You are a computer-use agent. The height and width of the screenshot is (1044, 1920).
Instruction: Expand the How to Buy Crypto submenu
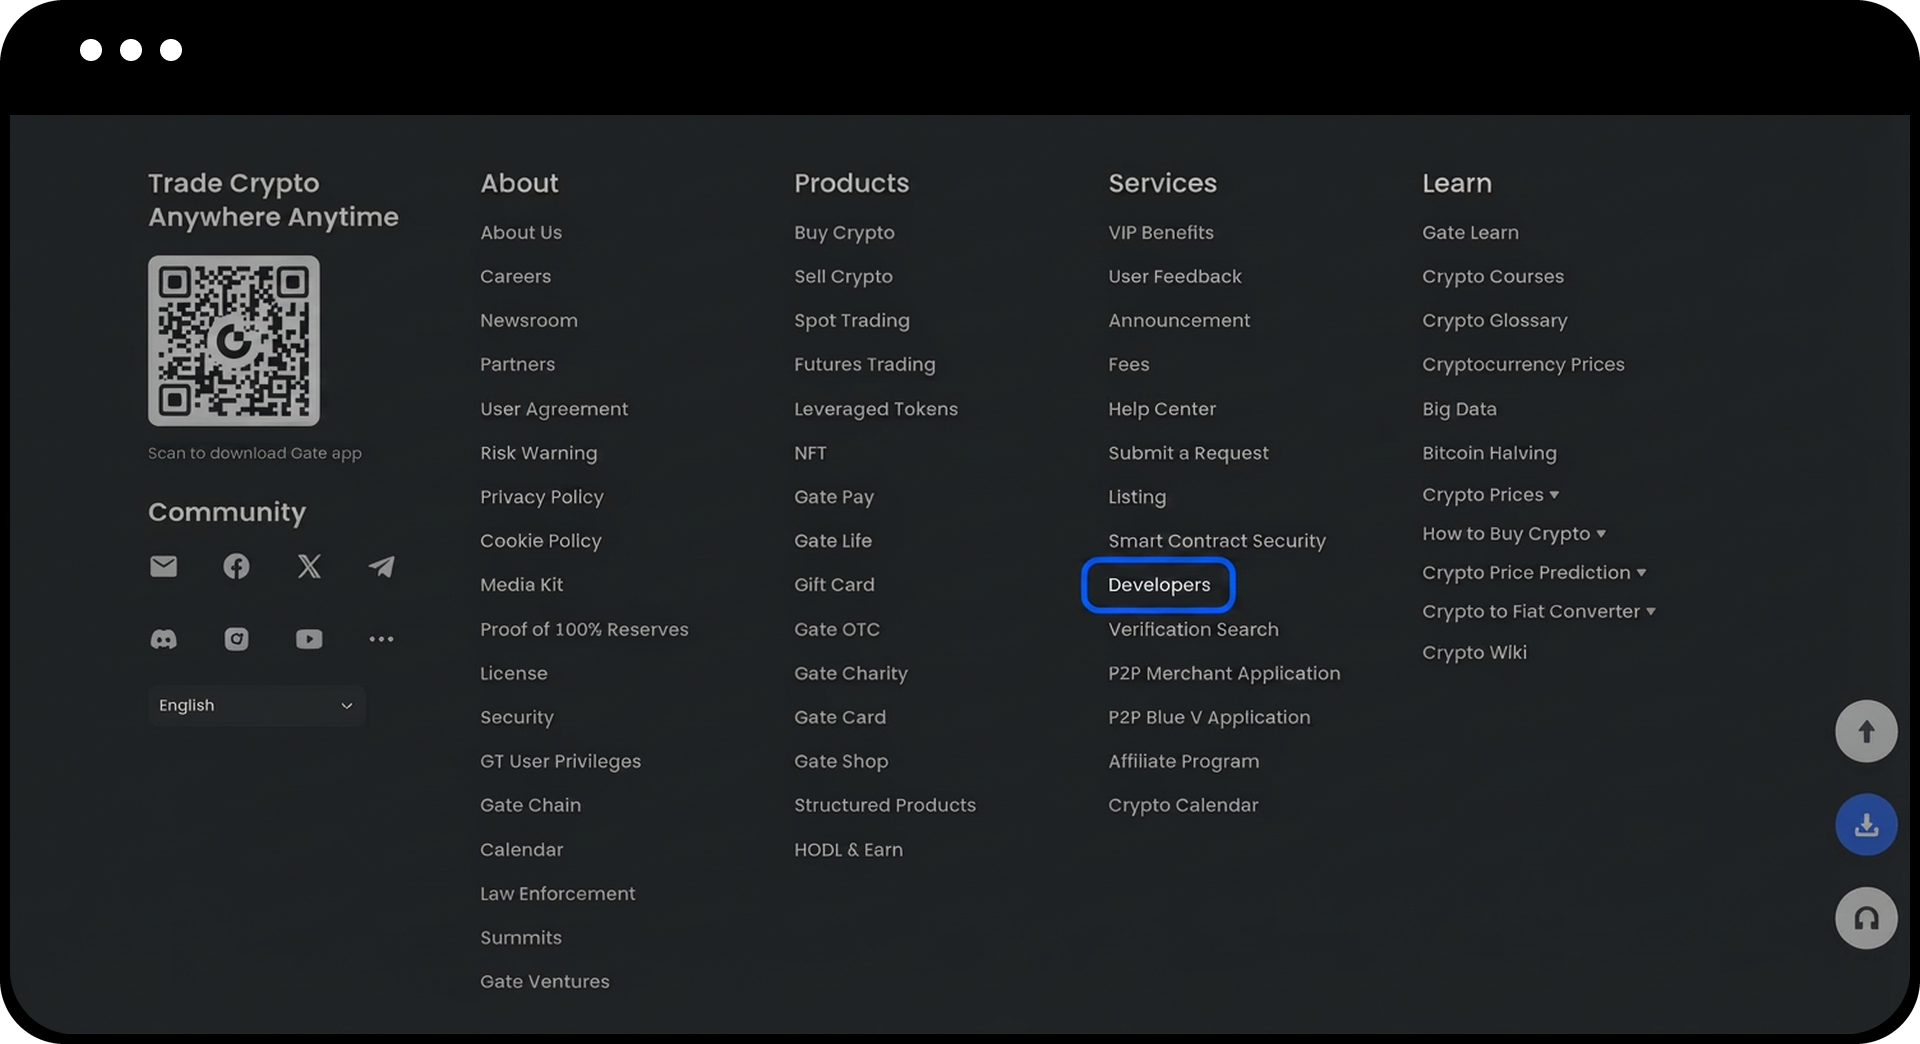pyautogui.click(x=1514, y=534)
